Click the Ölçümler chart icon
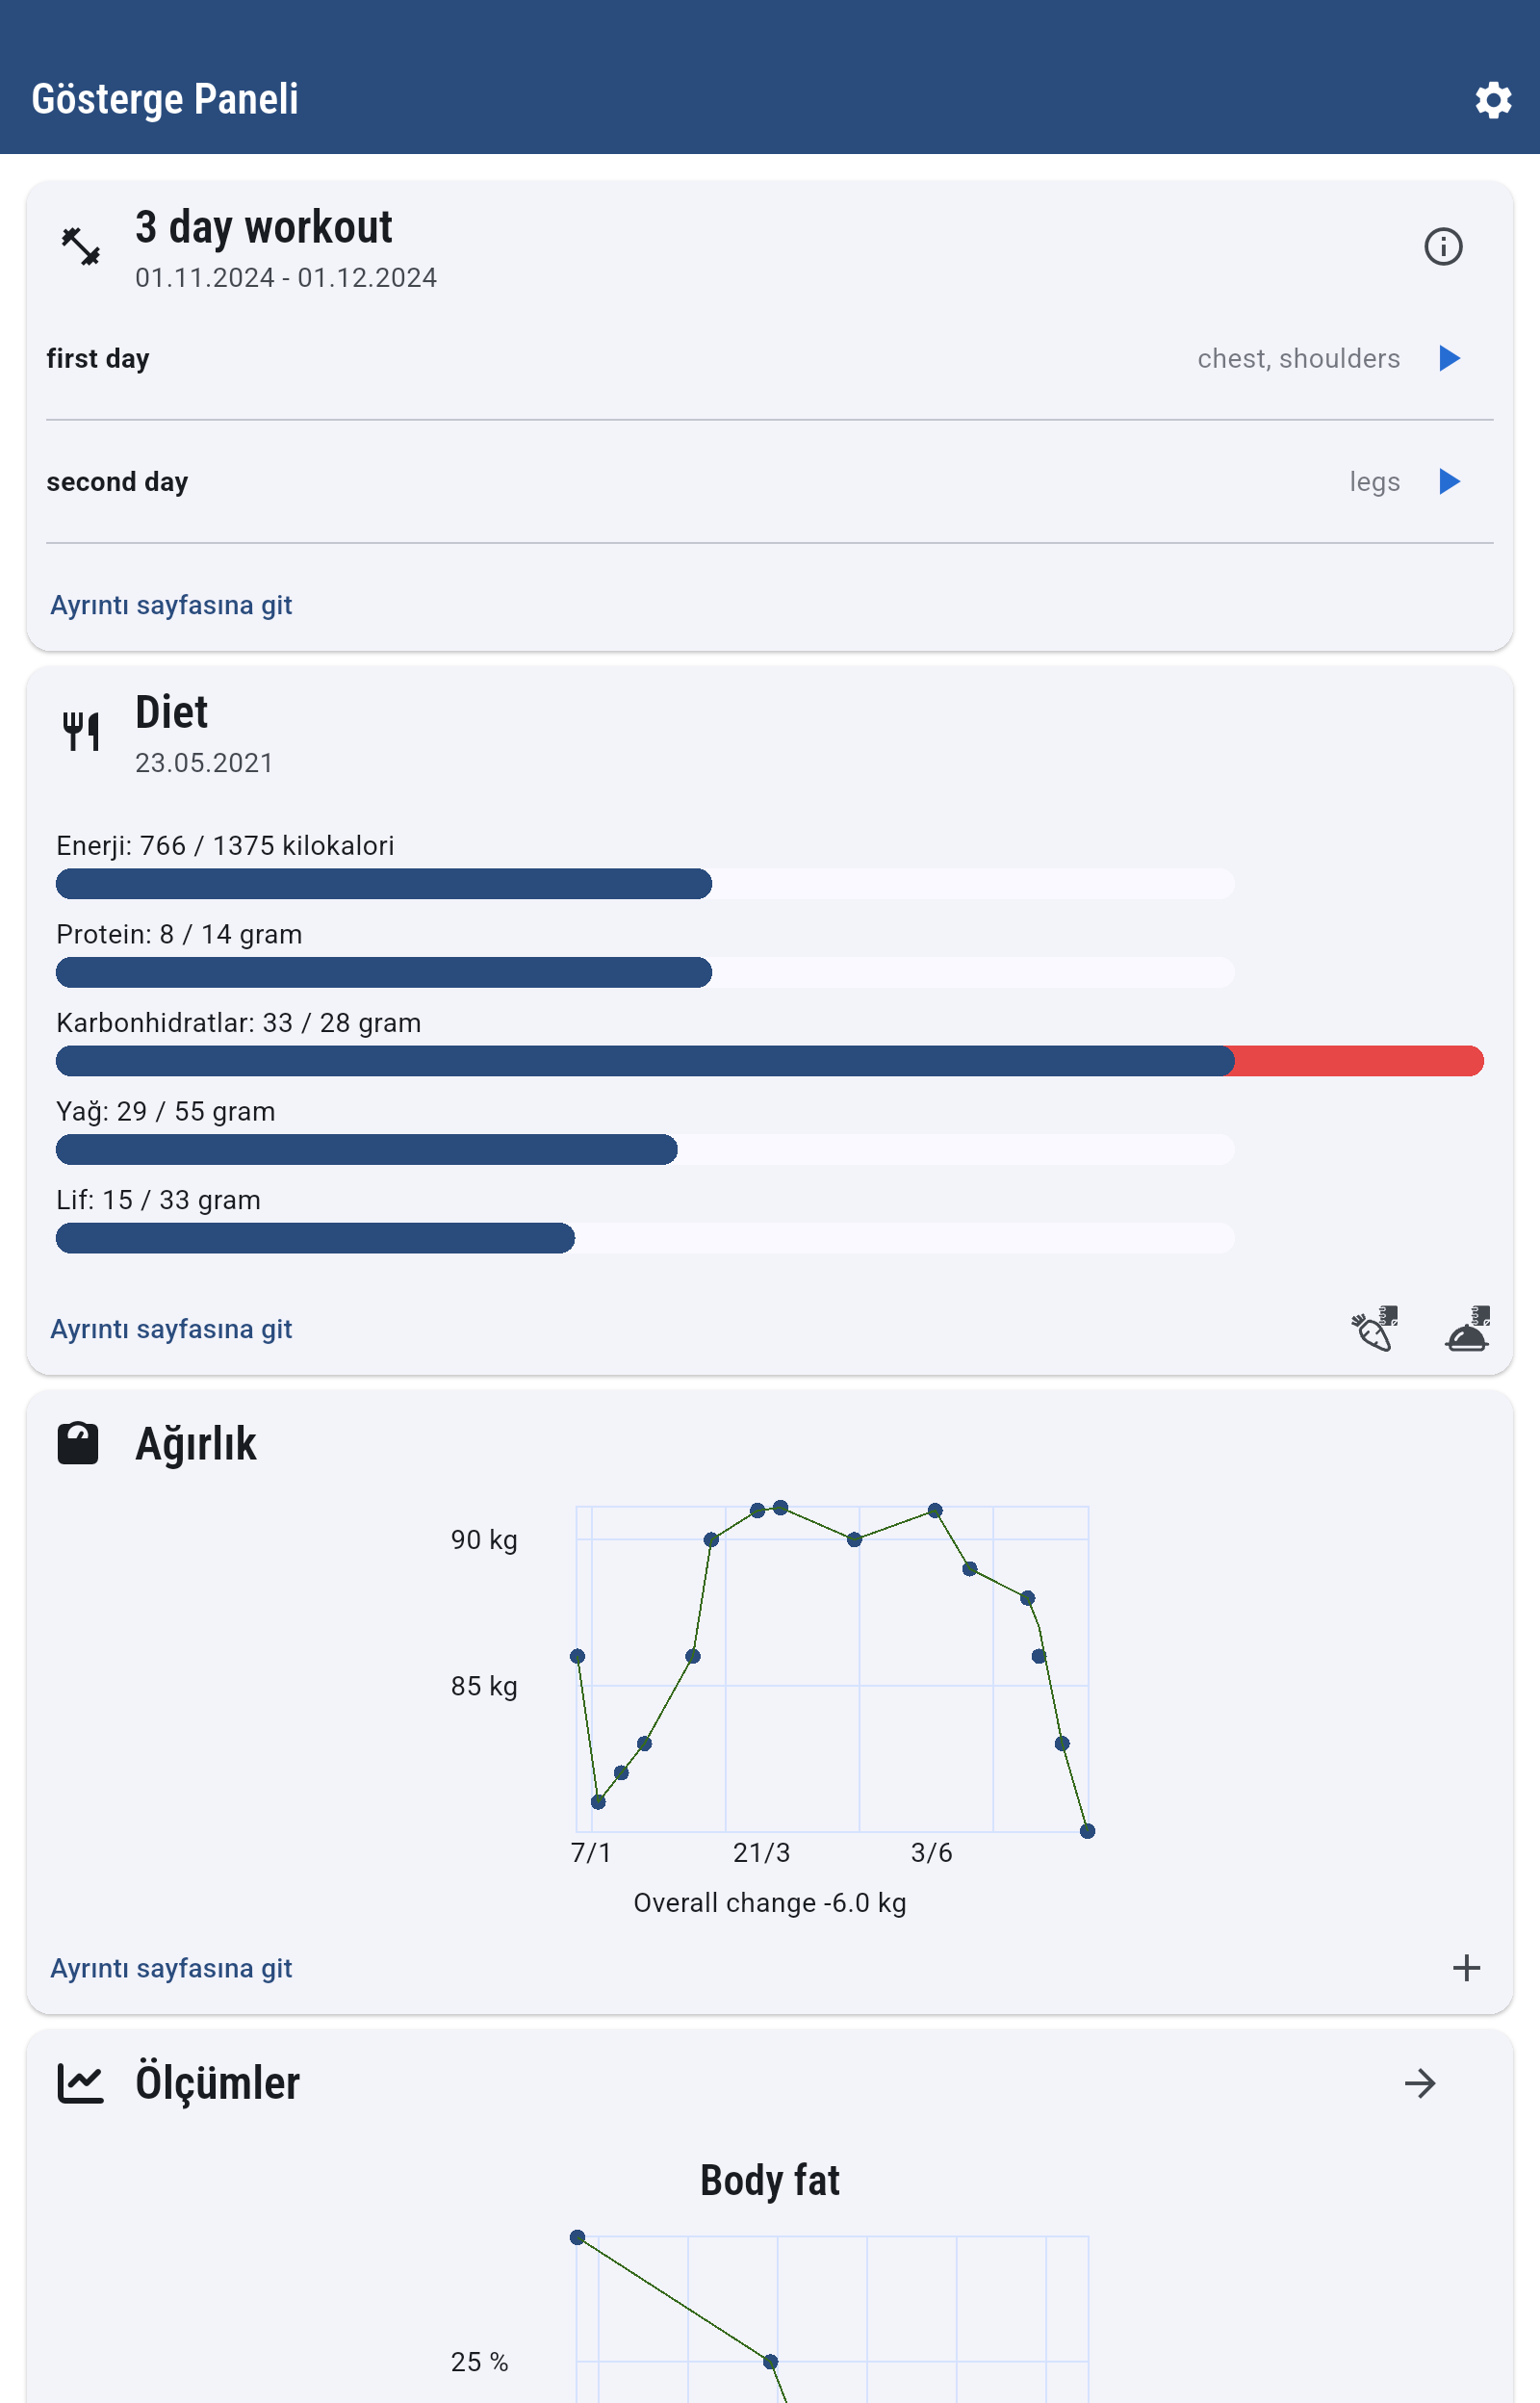Image resolution: width=1540 pixels, height=2403 pixels. click(x=81, y=2083)
